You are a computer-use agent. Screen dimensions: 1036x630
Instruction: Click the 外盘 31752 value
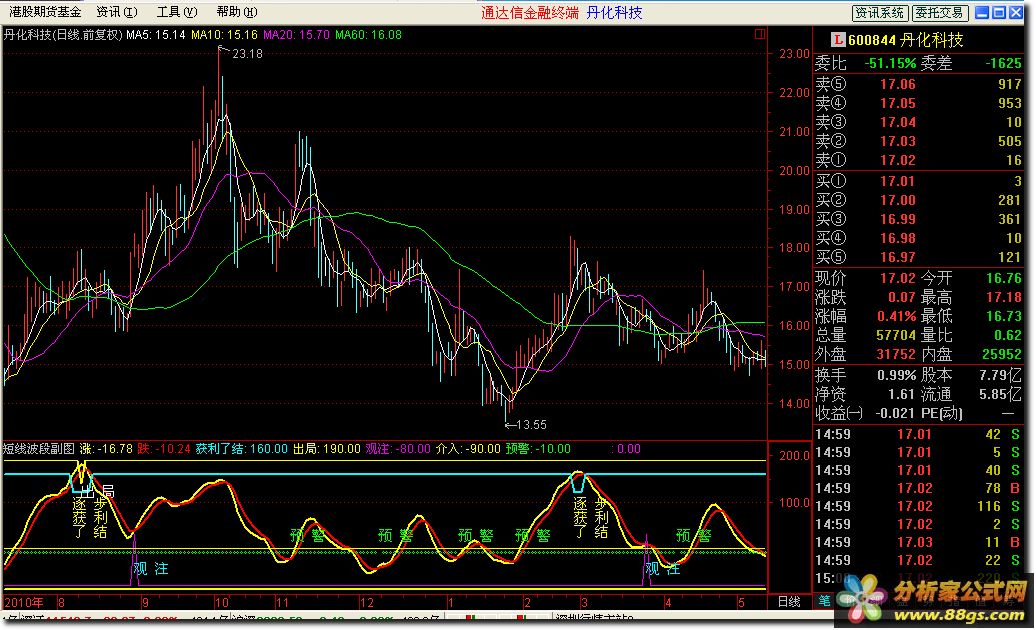point(896,355)
